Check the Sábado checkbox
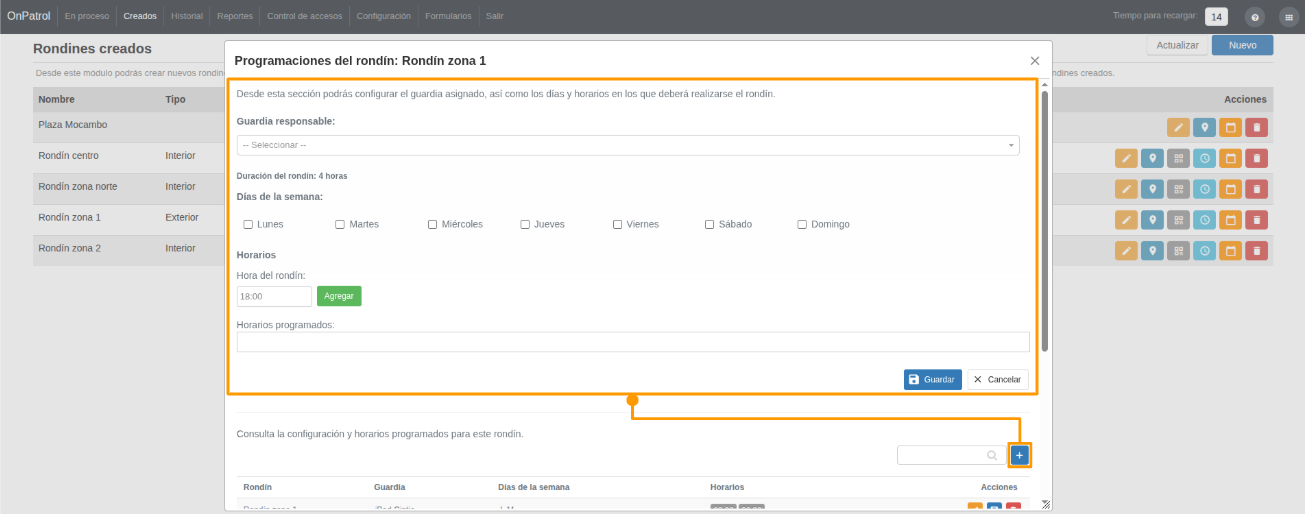Screen dimensions: 1305x514 click(x=710, y=224)
